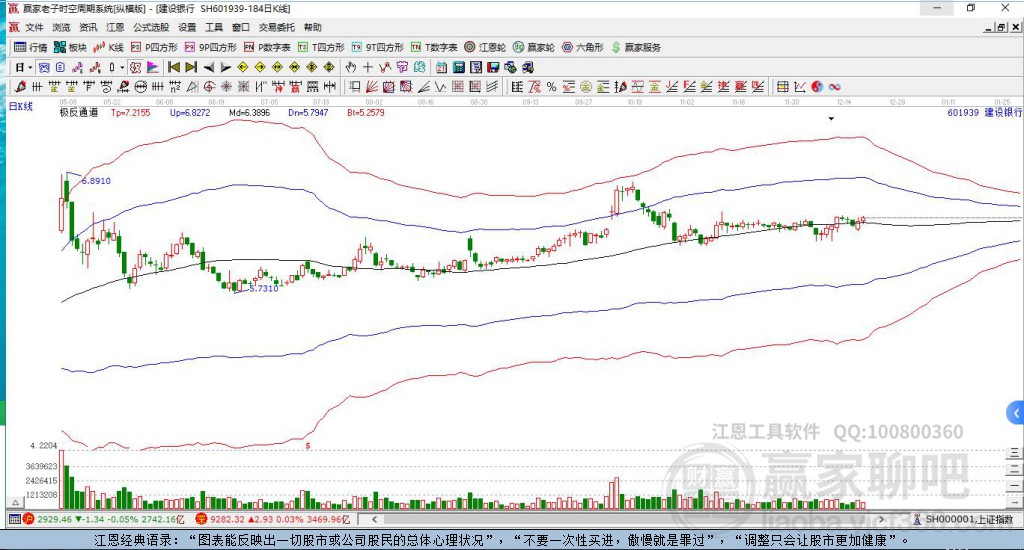The image size is (1024, 550).
Task: Click the grid table icon
Action: pos(782,87)
